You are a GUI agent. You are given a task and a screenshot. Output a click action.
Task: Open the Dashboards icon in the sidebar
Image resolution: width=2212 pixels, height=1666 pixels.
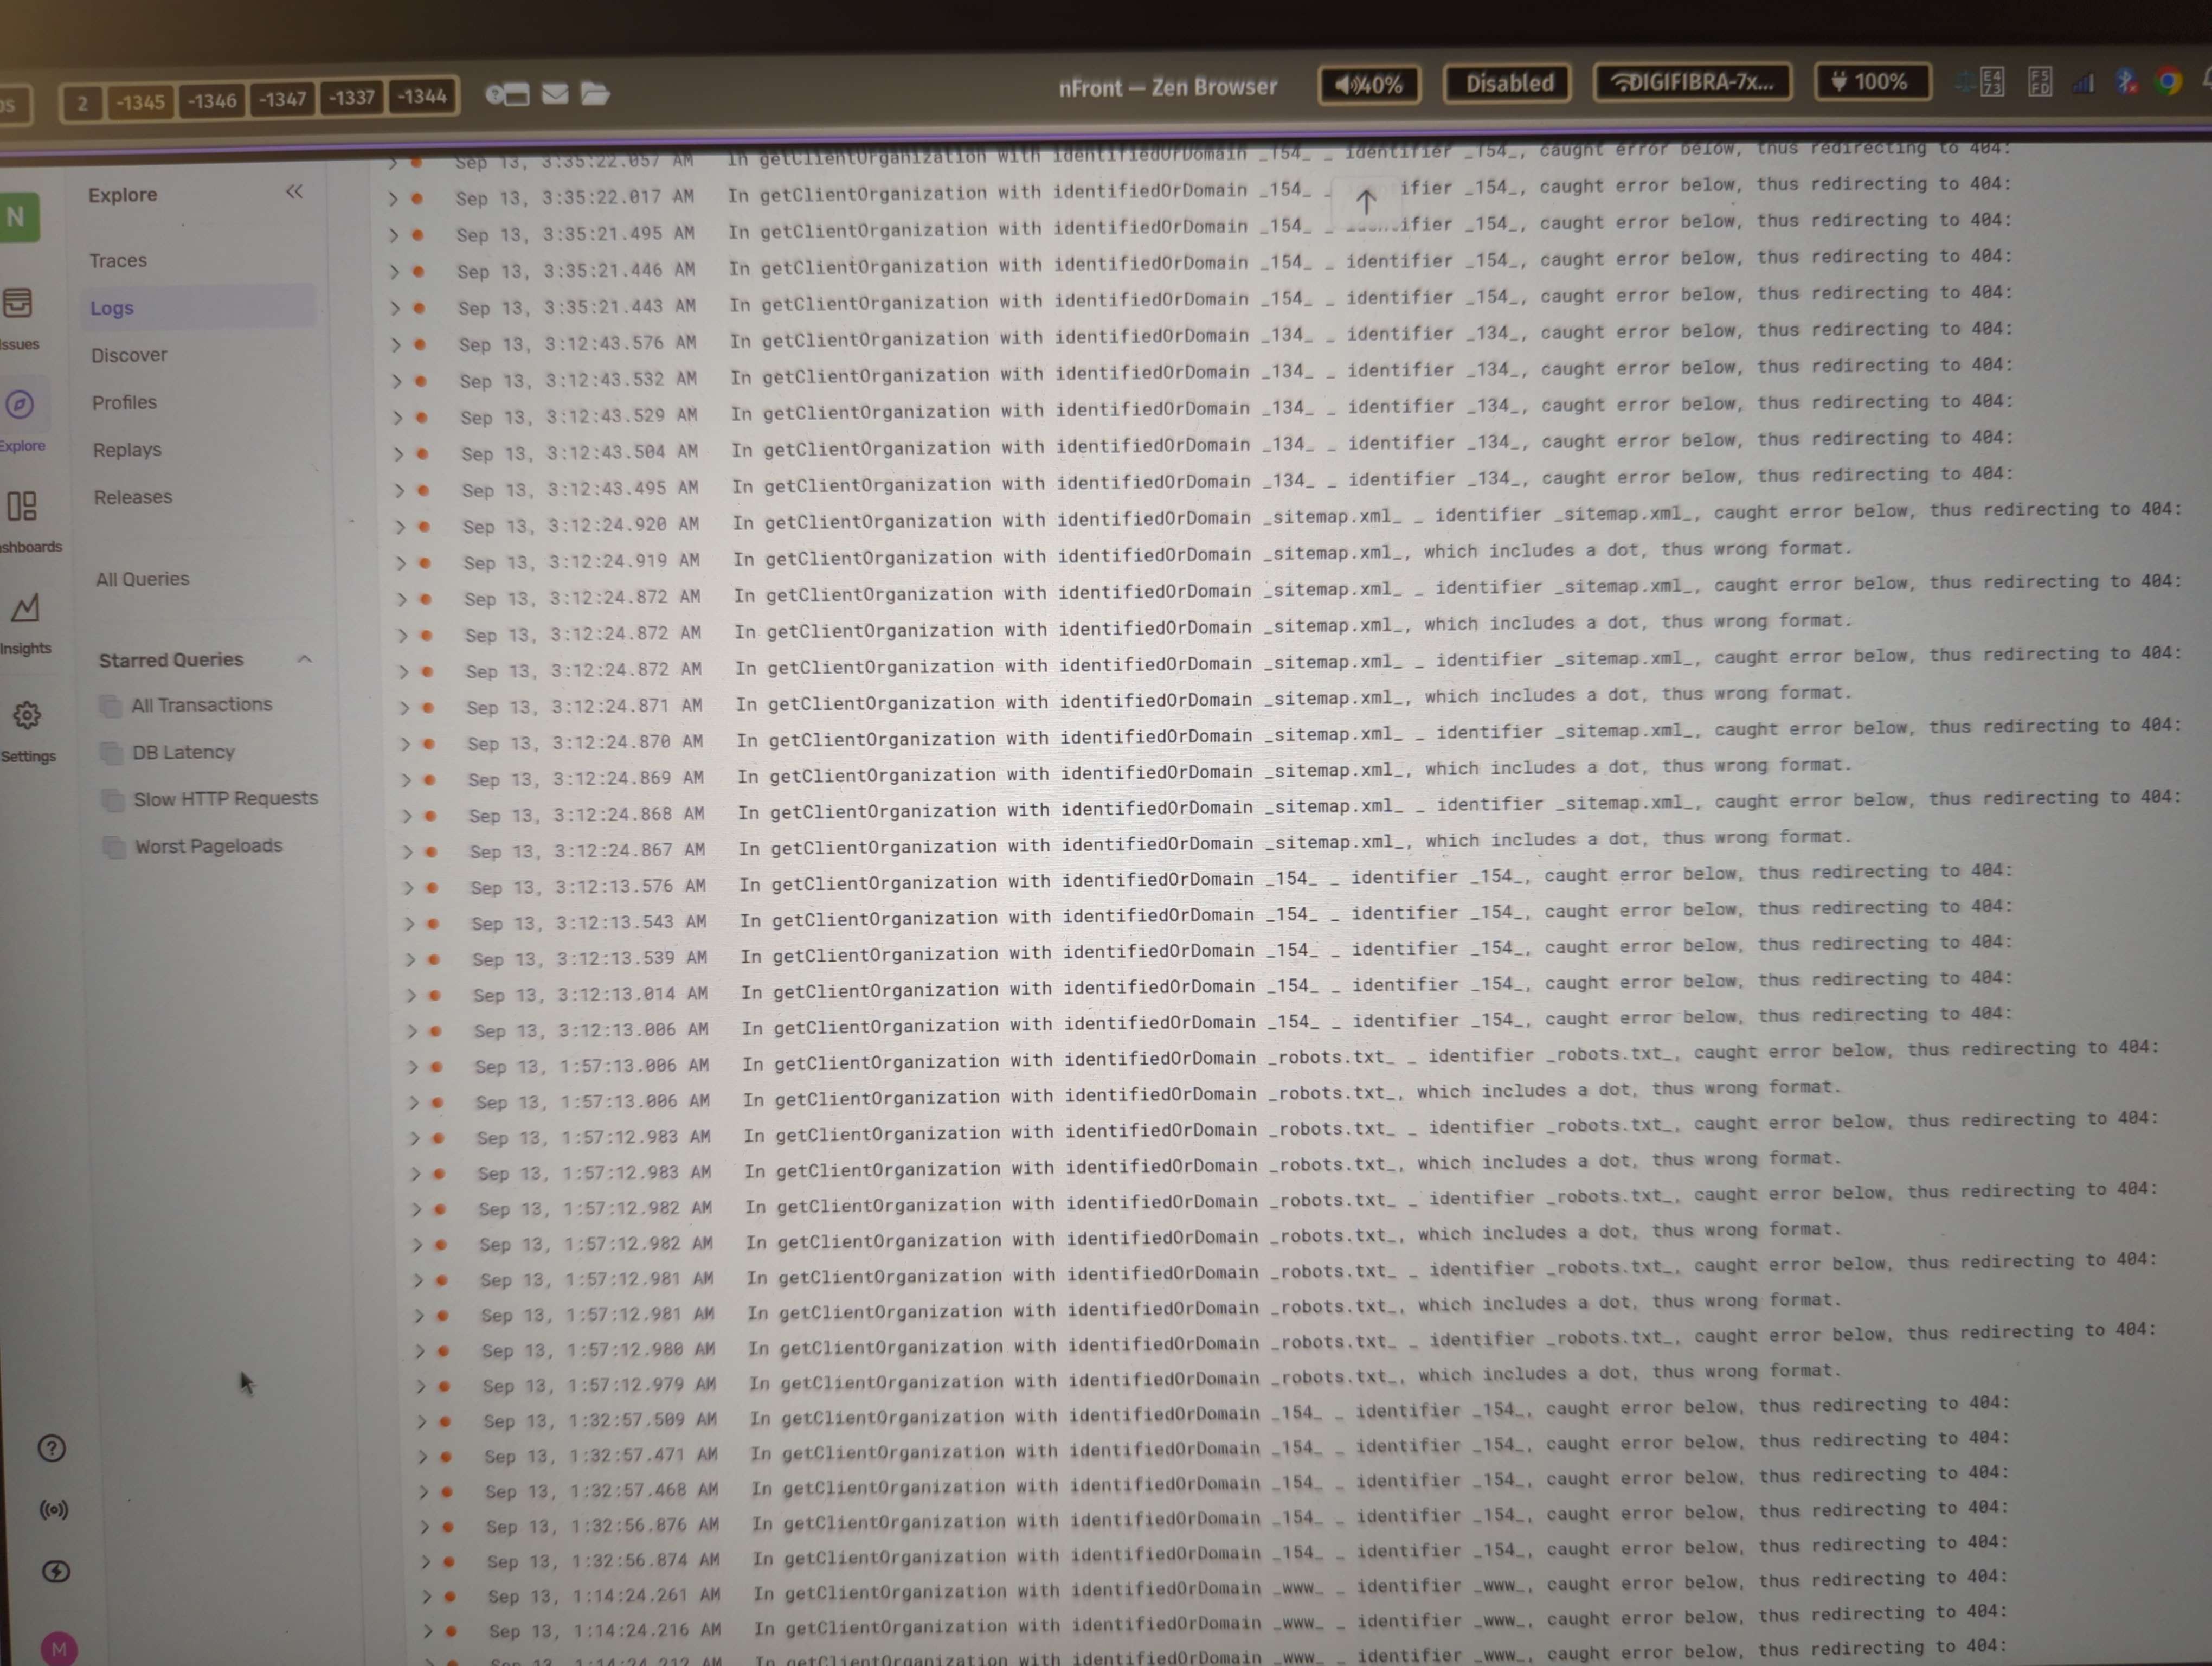(x=22, y=506)
